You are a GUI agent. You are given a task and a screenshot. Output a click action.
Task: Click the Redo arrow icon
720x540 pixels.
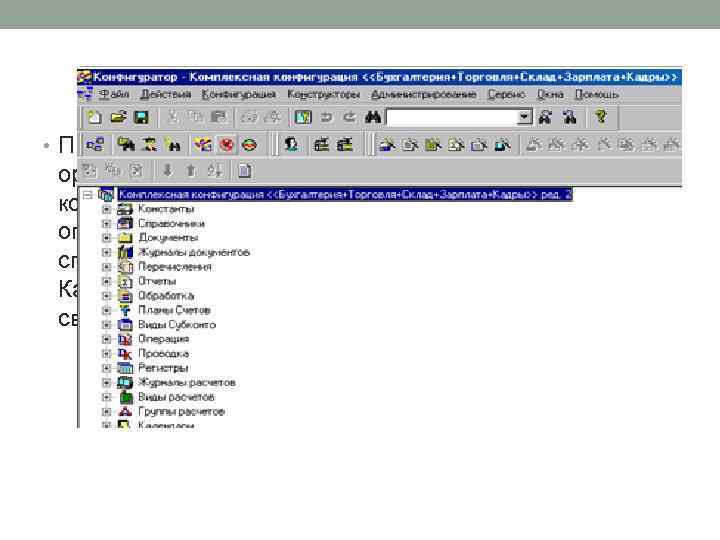349,118
